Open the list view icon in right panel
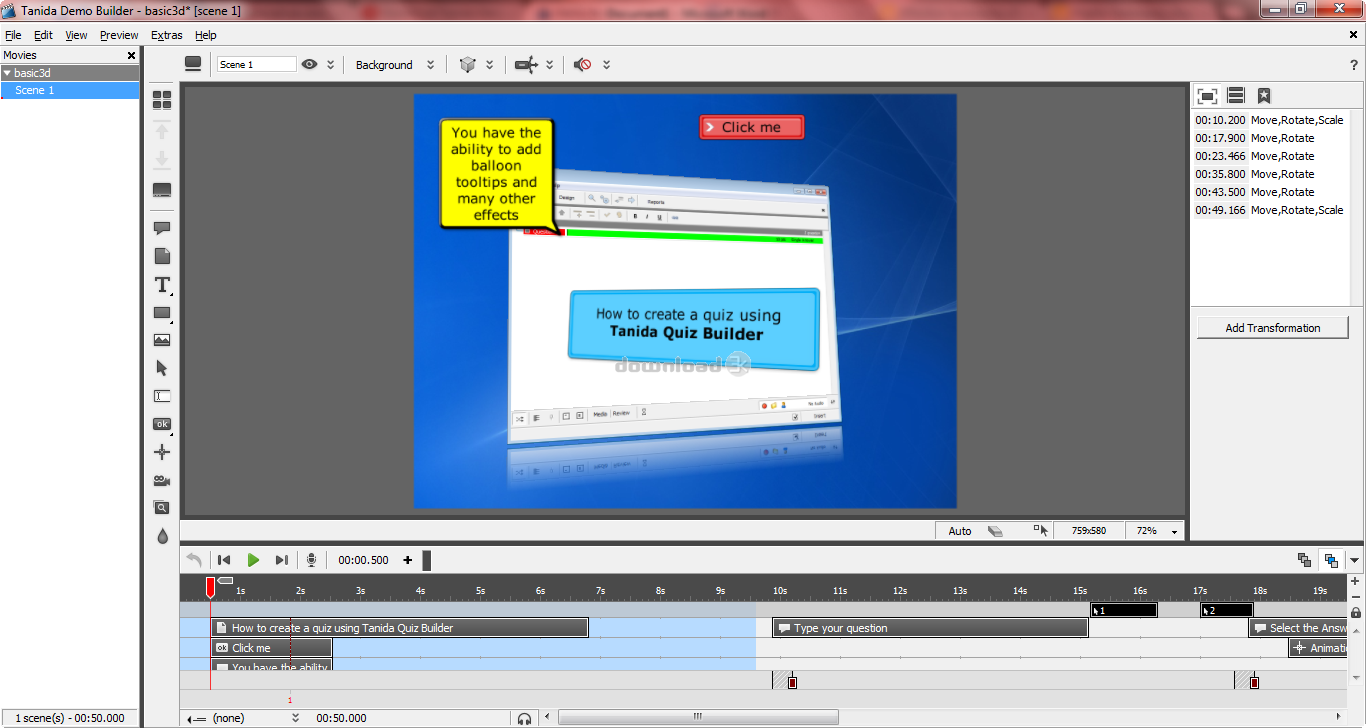1366x728 pixels. tap(1236, 96)
